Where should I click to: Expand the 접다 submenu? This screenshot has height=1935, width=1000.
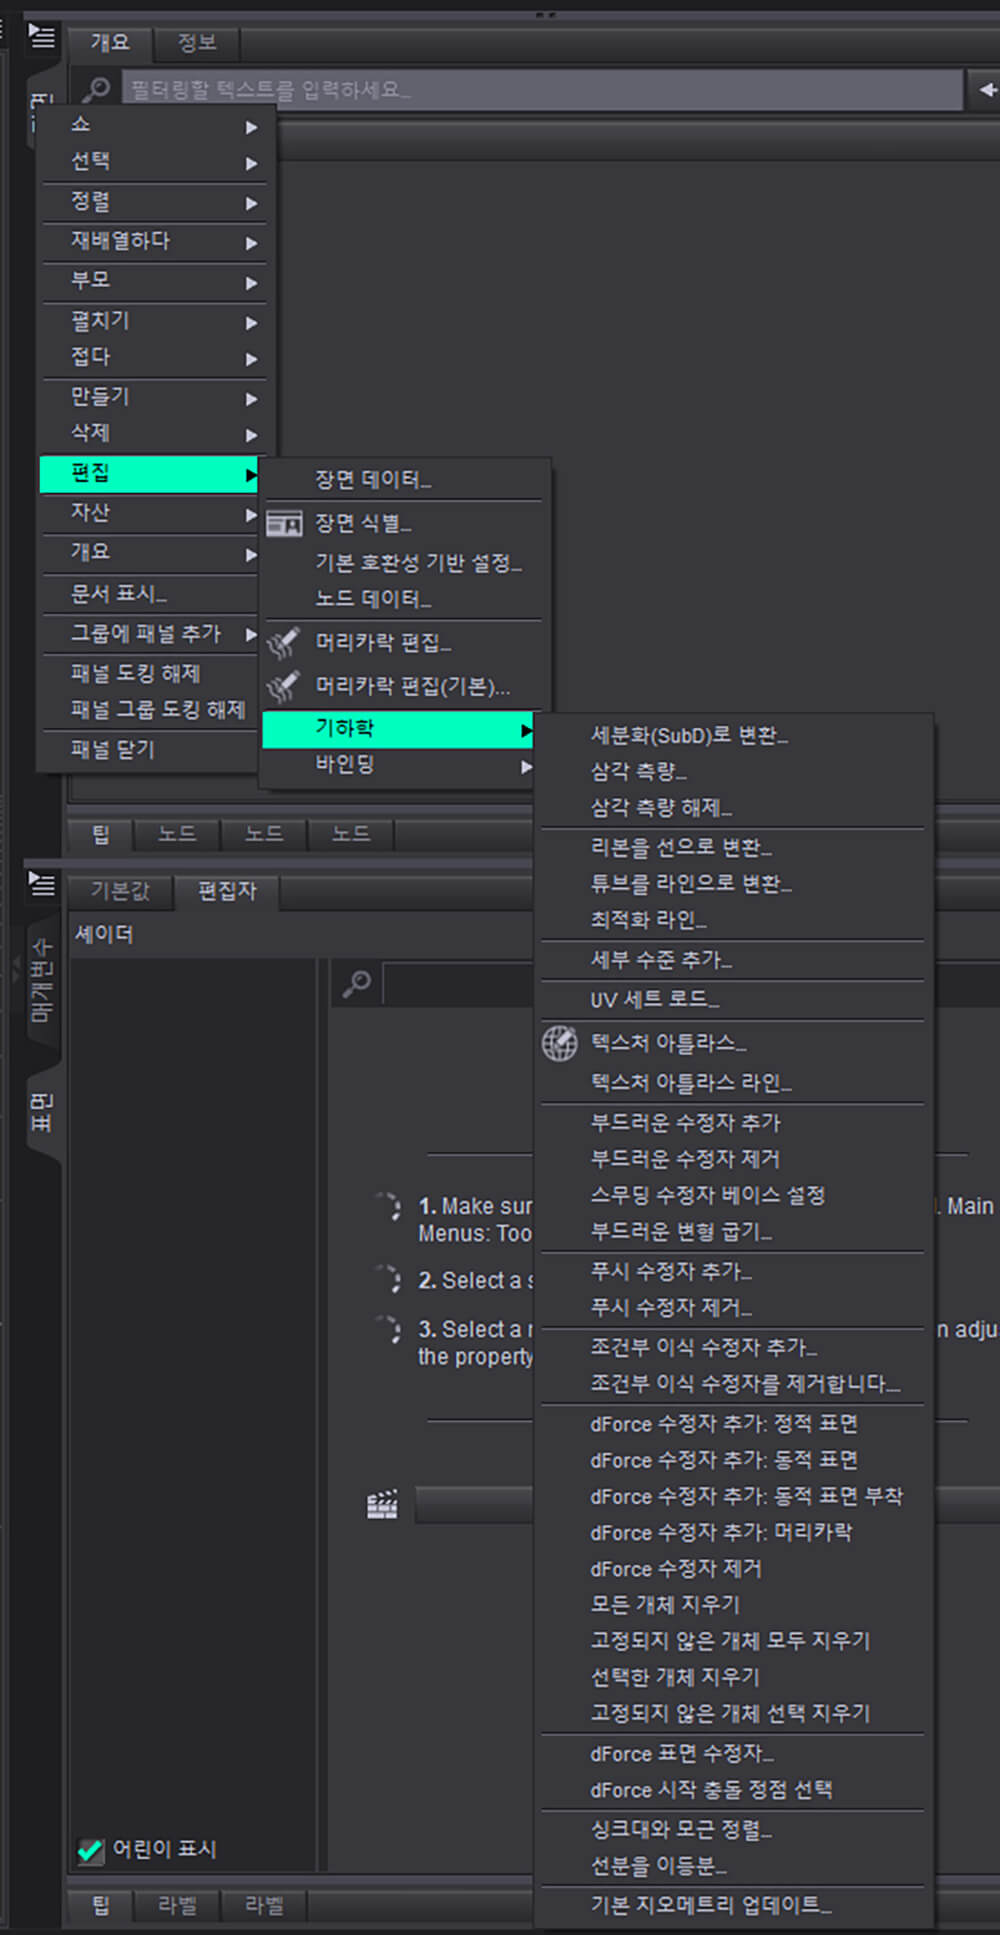pyautogui.click(x=155, y=358)
